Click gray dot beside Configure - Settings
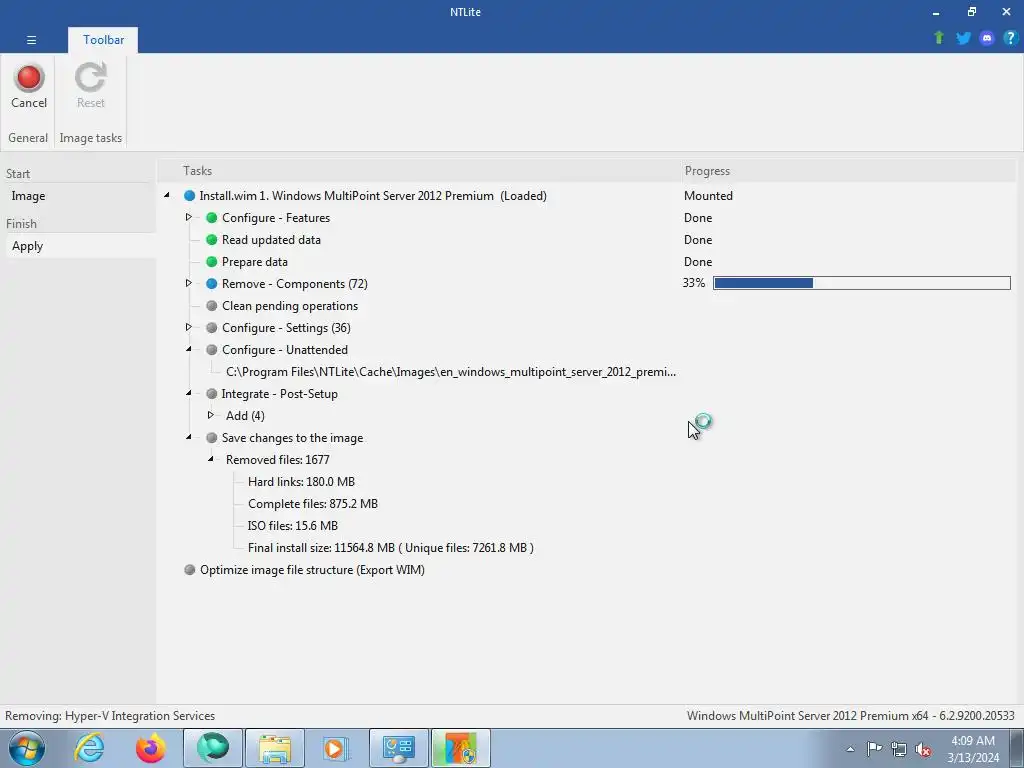Image resolution: width=1024 pixels, height=768 pixels. (212, 328)
